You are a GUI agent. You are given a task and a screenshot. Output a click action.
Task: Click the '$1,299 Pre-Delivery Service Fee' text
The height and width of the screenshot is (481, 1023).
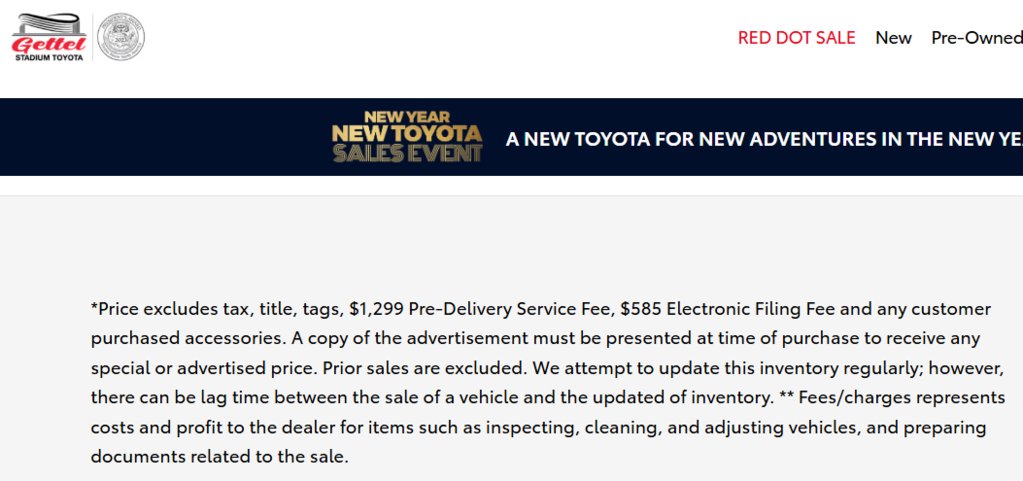(x=482, y=309)
